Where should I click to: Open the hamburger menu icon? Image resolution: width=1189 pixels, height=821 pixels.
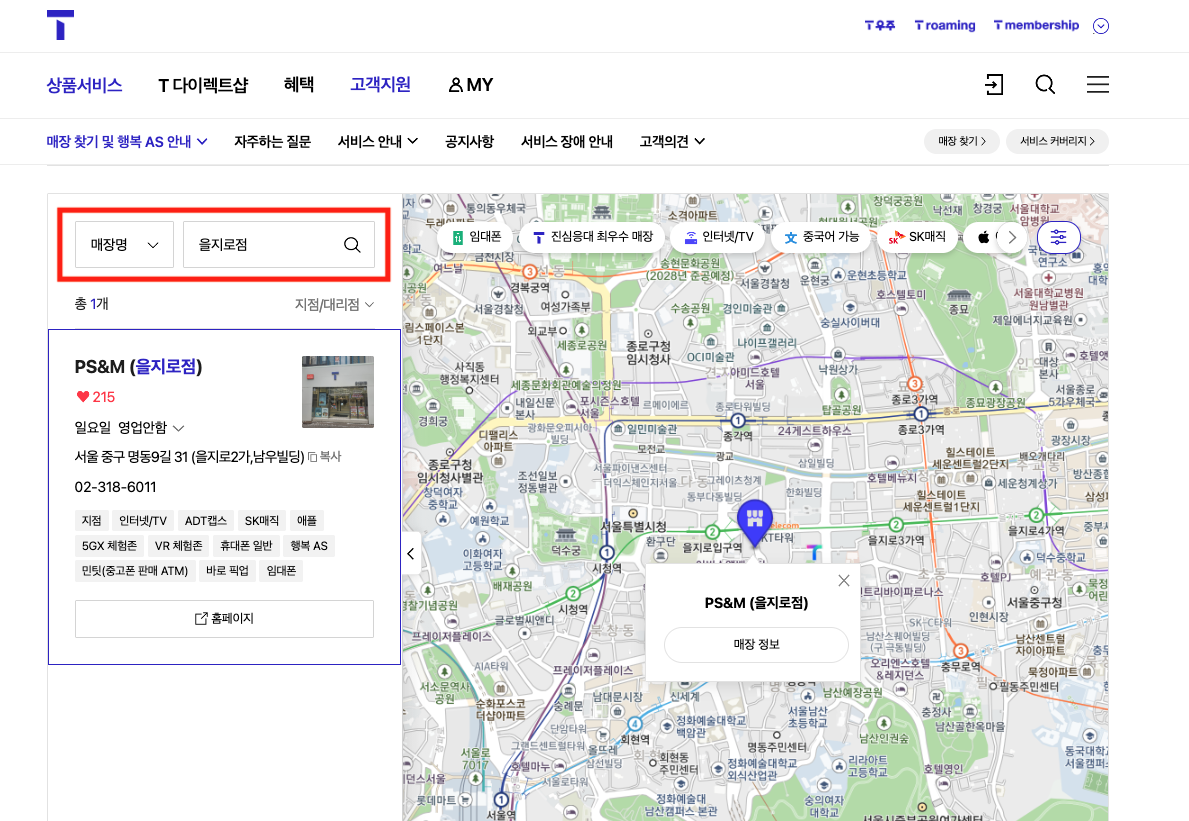coord(1097,84)
